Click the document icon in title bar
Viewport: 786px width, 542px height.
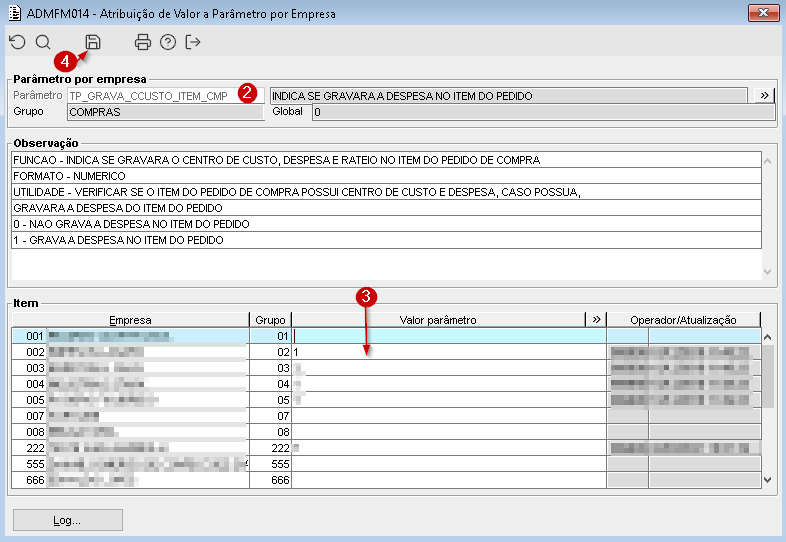[15, 13]
